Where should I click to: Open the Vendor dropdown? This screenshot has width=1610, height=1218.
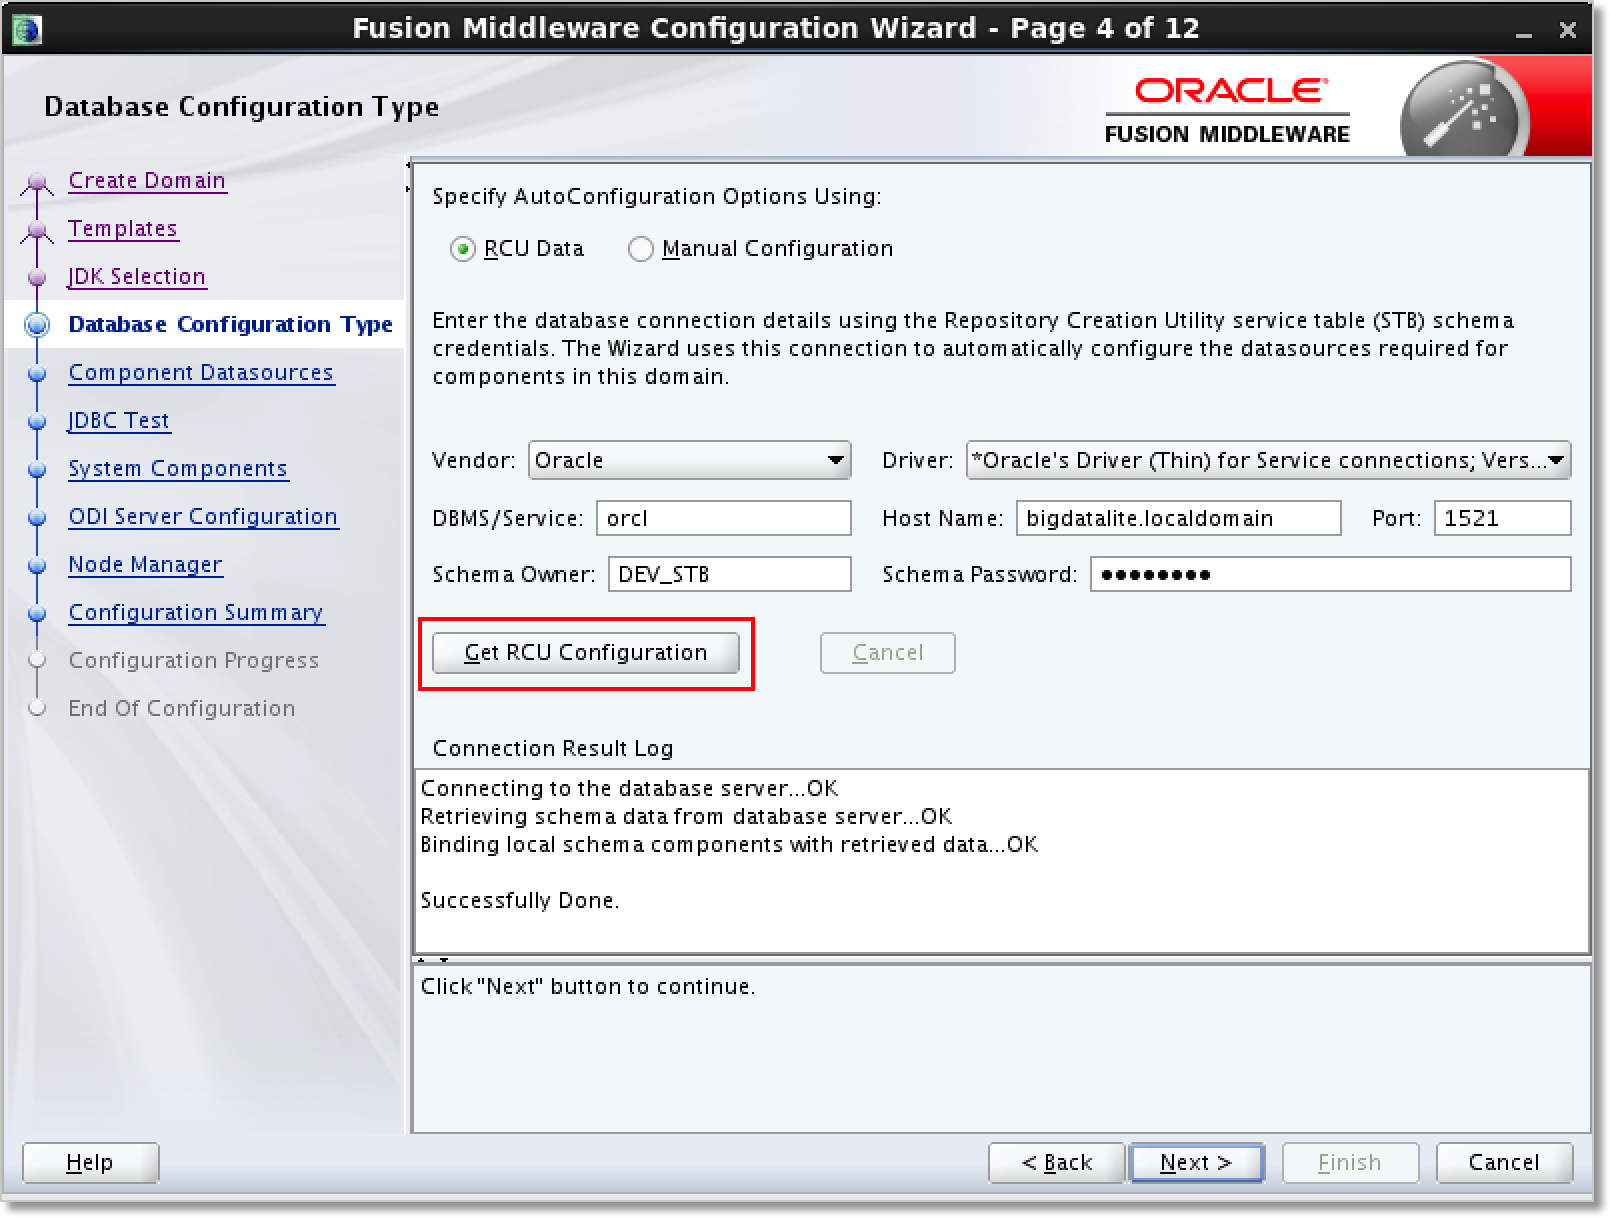836,460
